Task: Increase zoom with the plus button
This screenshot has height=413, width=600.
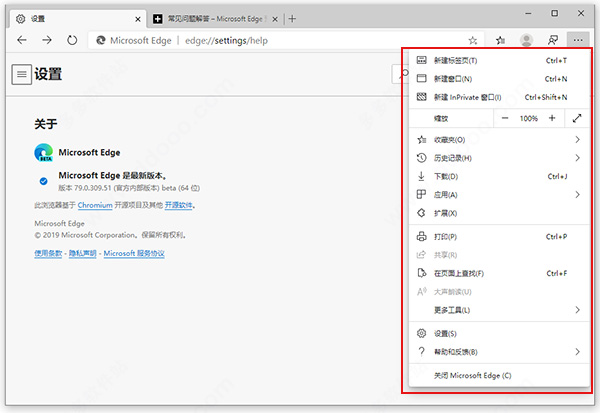Action: pyautogui.click(x=552, y=118)
